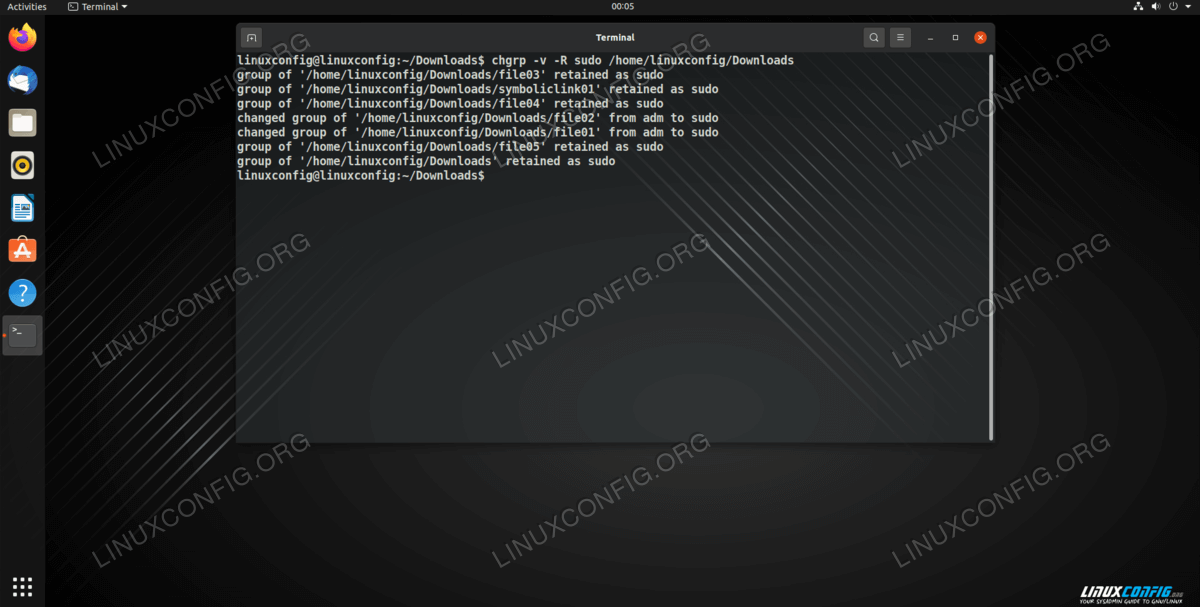Expand the system status menu arrow
Viewport: 1200px width, 607px height.
1188,7
